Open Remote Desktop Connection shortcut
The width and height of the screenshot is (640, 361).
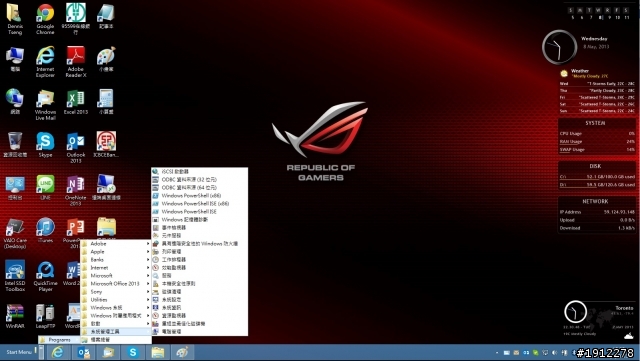(106, 187)
